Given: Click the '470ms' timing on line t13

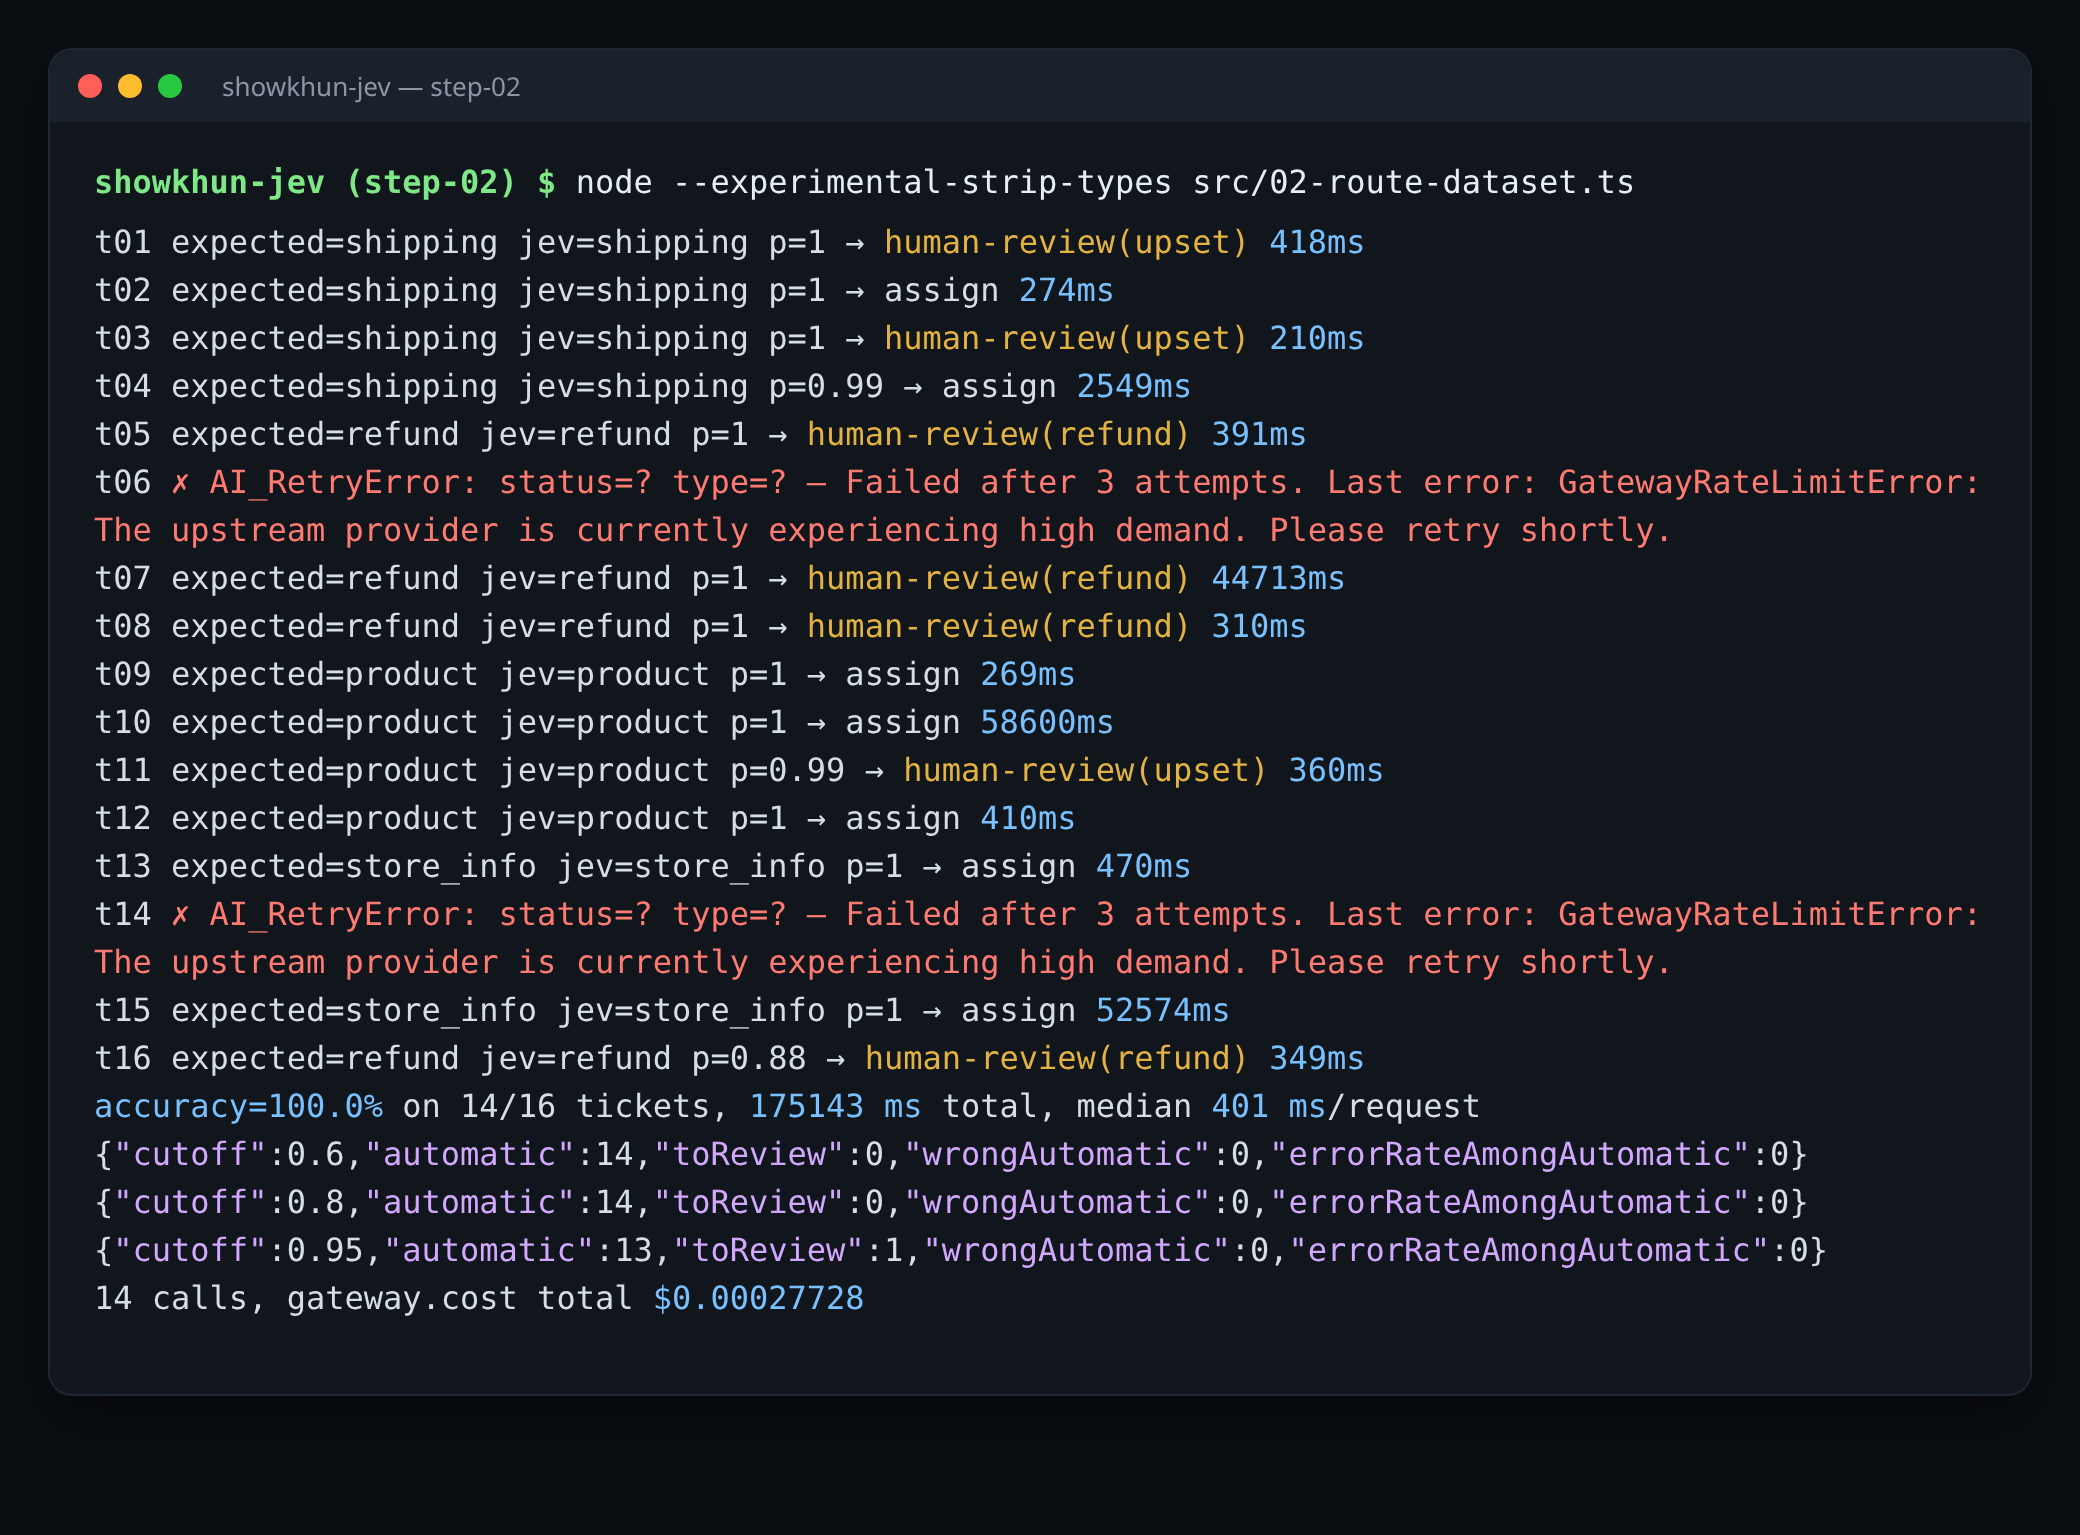Looking at the screenshot, I should [1143, 866].
